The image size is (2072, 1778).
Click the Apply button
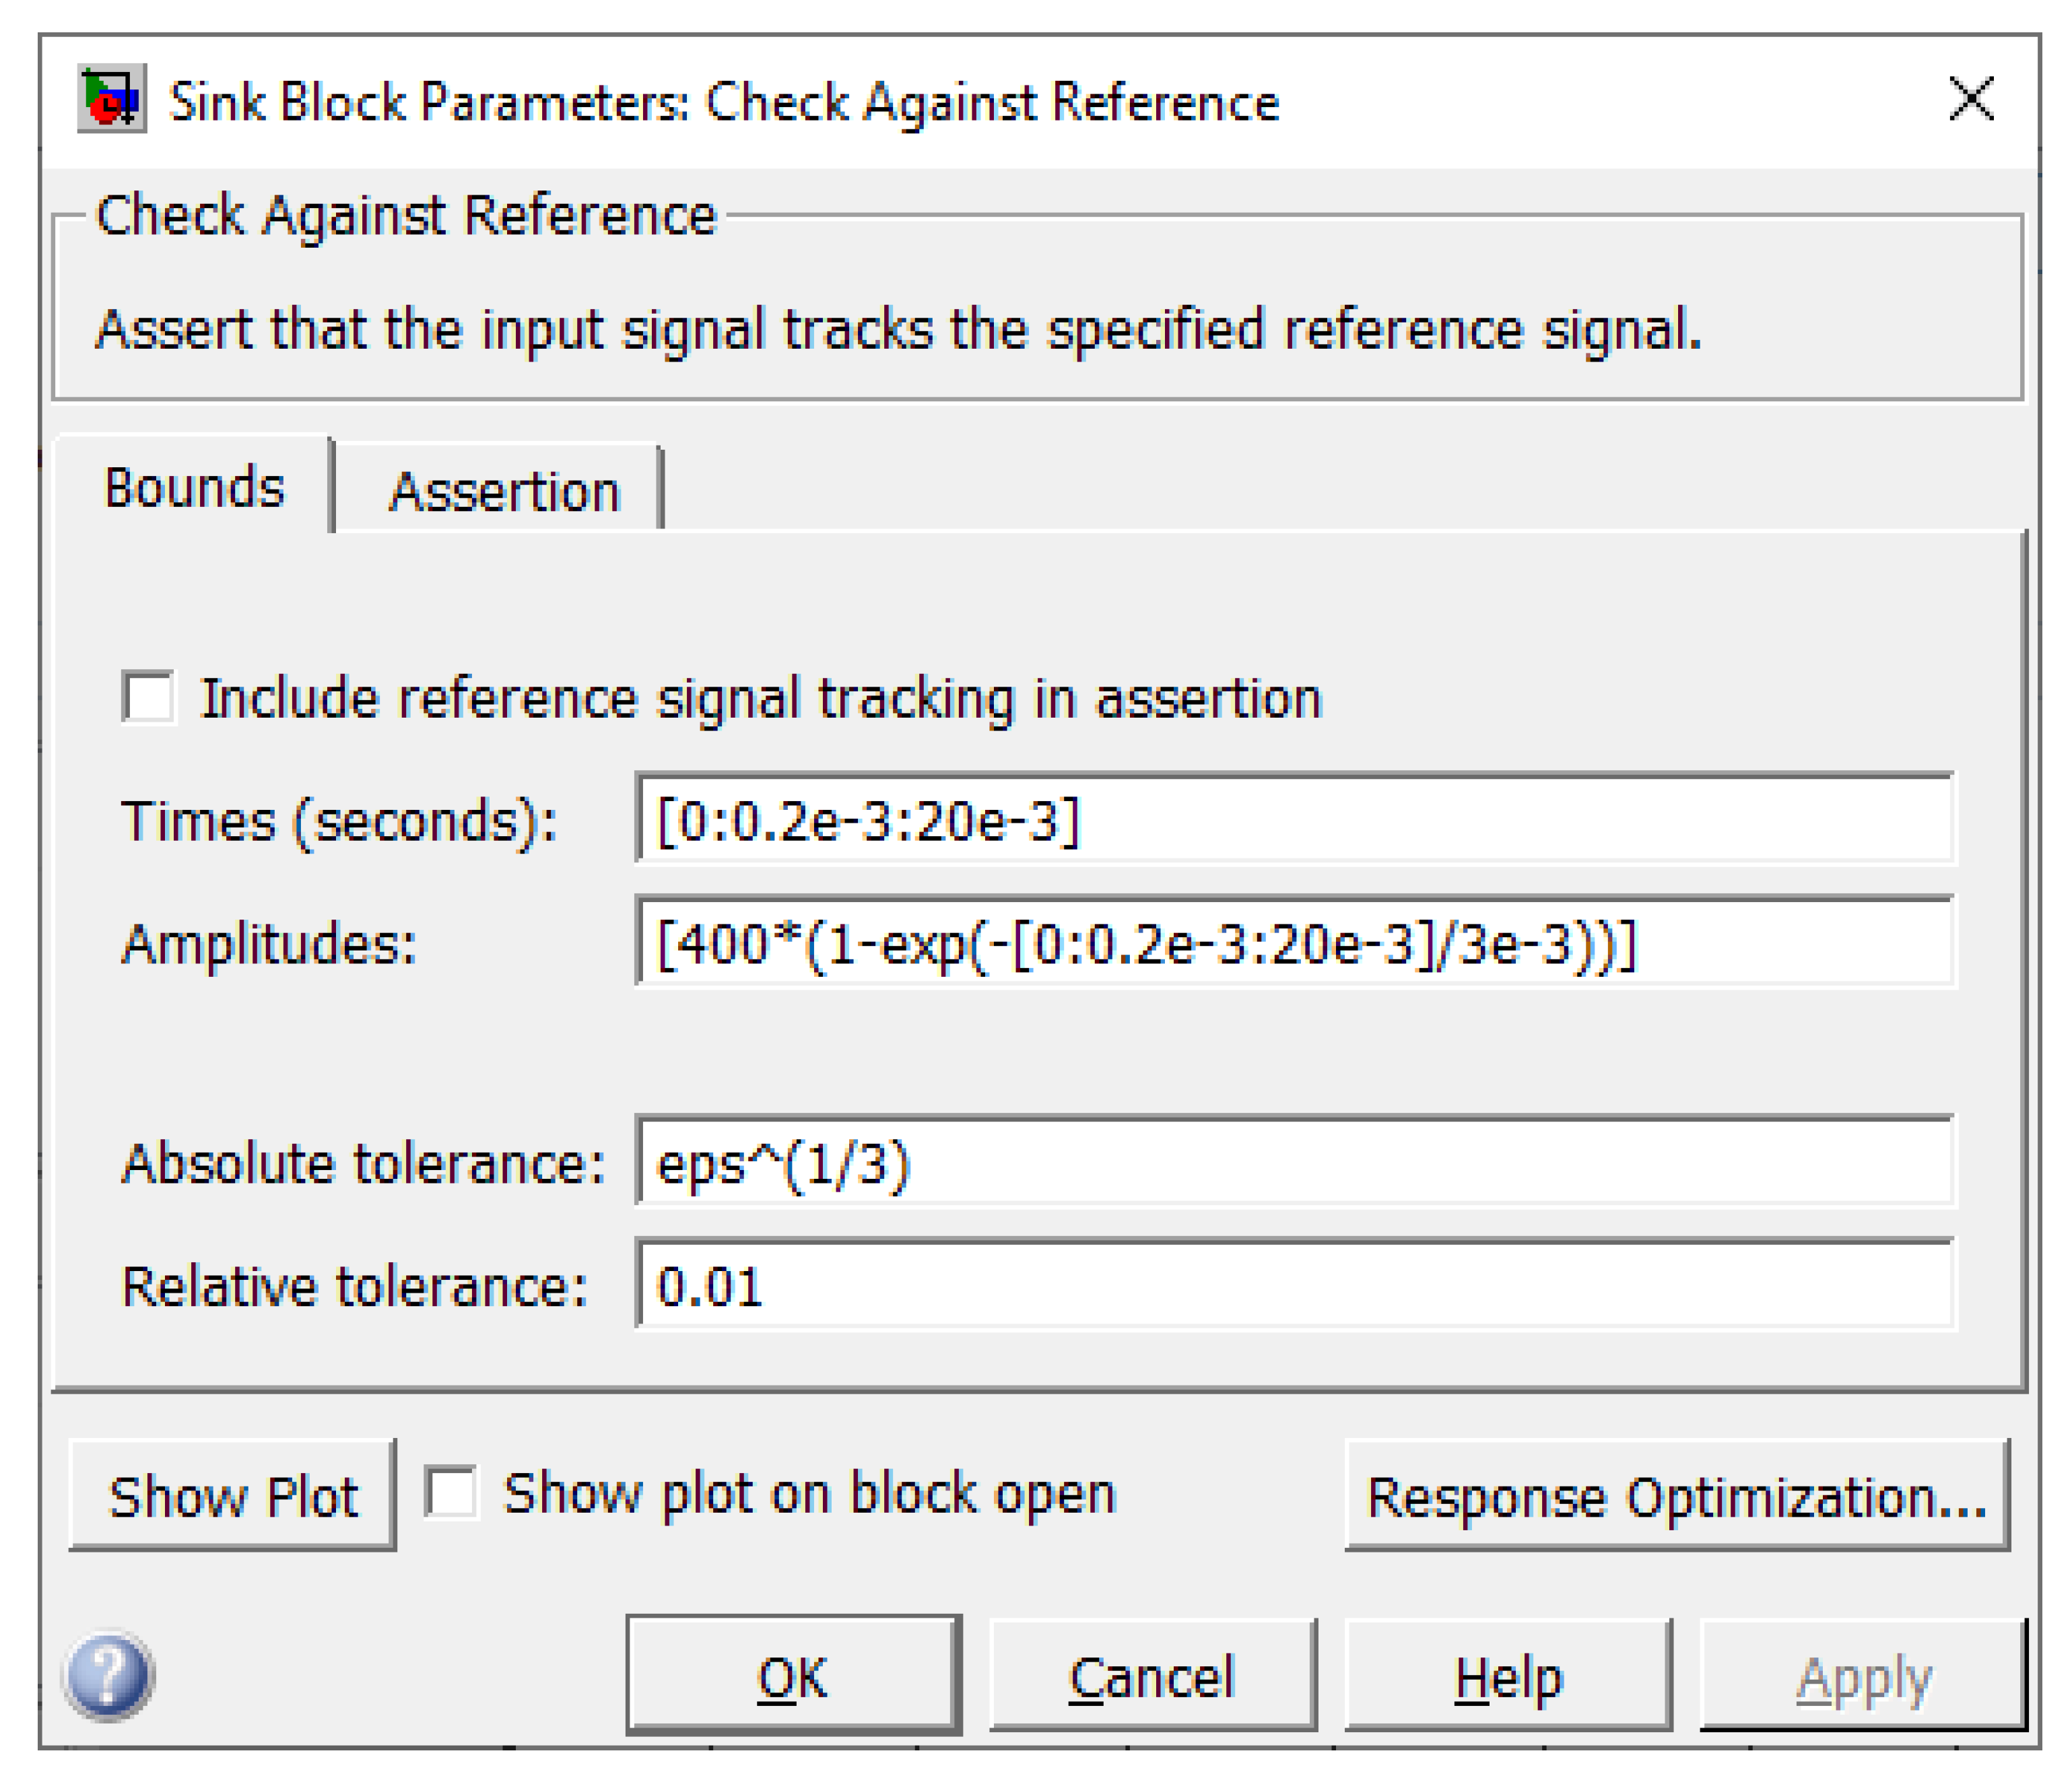[1863, 1677]
